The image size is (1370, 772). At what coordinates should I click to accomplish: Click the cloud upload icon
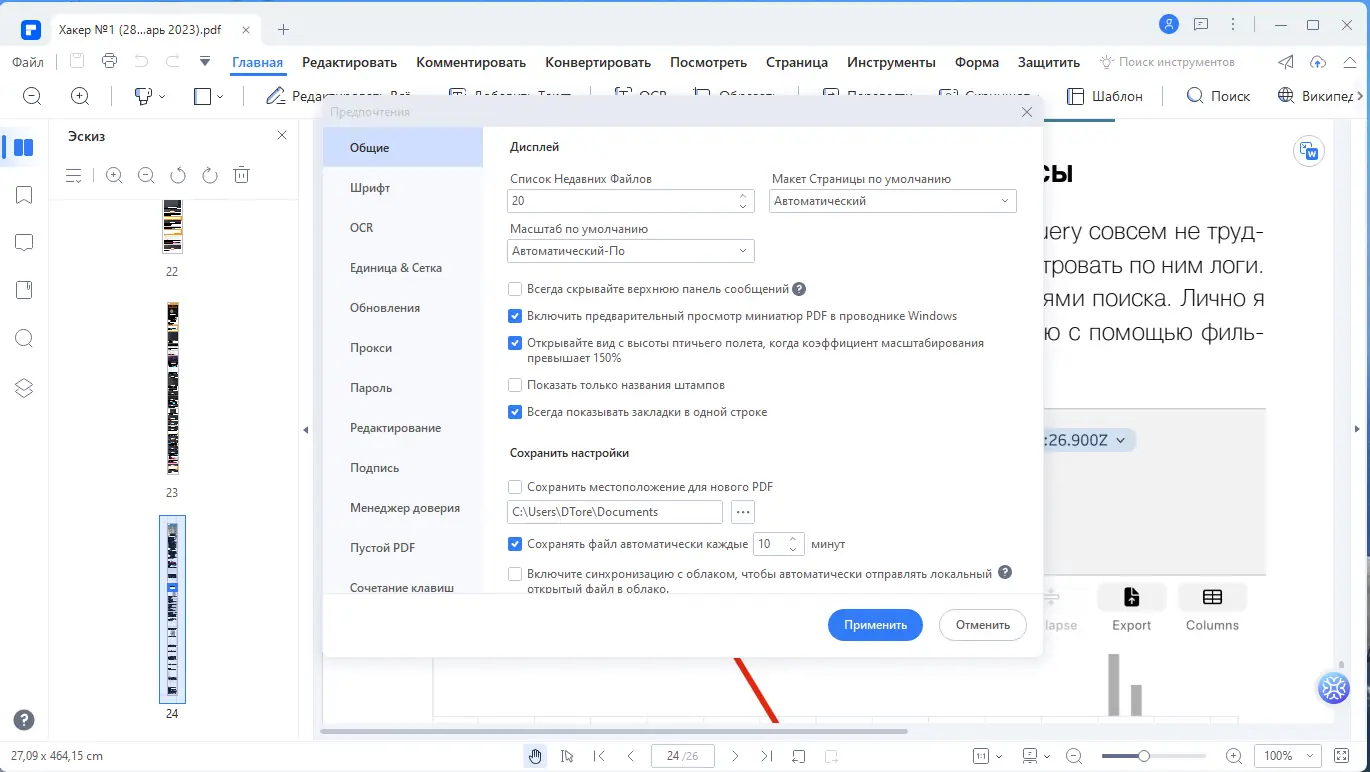1318,62
